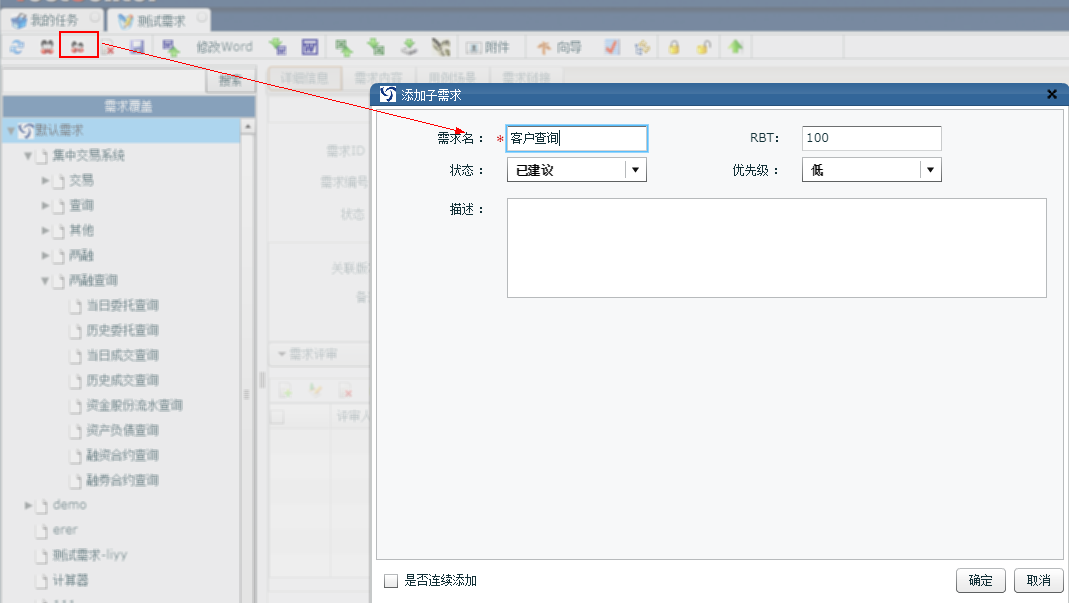Expand the 交易 tree node
Screen dimensions: 1069x603
click(46, 180)
